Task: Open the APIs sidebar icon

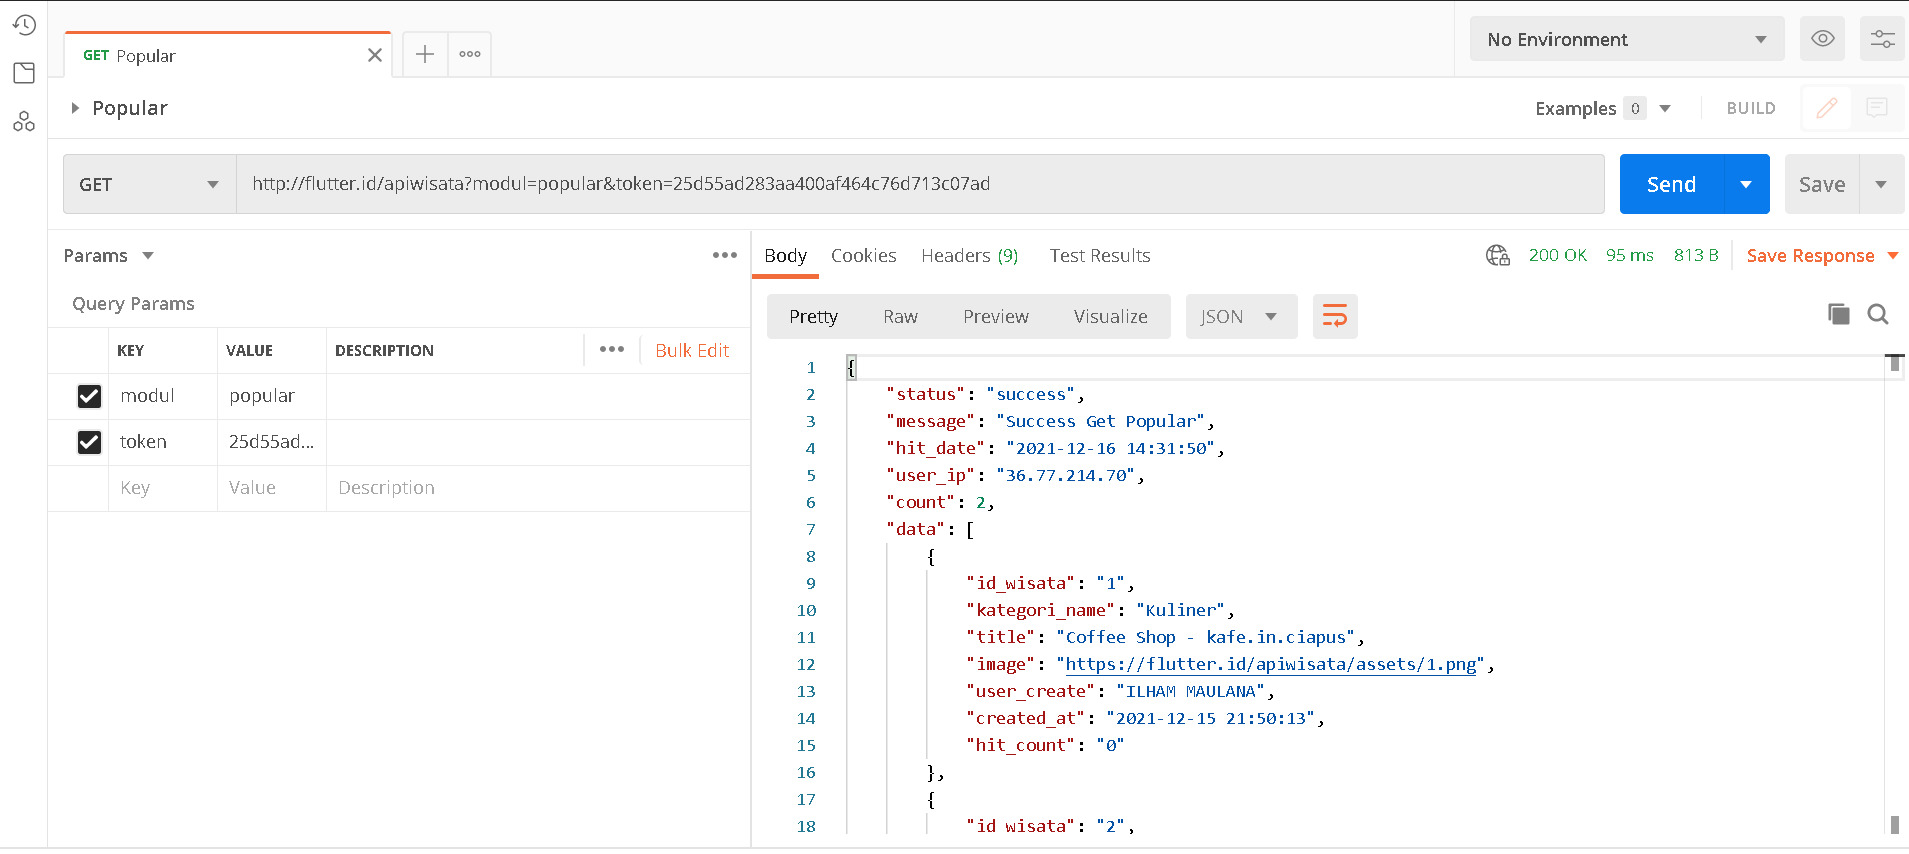Action: [24, 121]
